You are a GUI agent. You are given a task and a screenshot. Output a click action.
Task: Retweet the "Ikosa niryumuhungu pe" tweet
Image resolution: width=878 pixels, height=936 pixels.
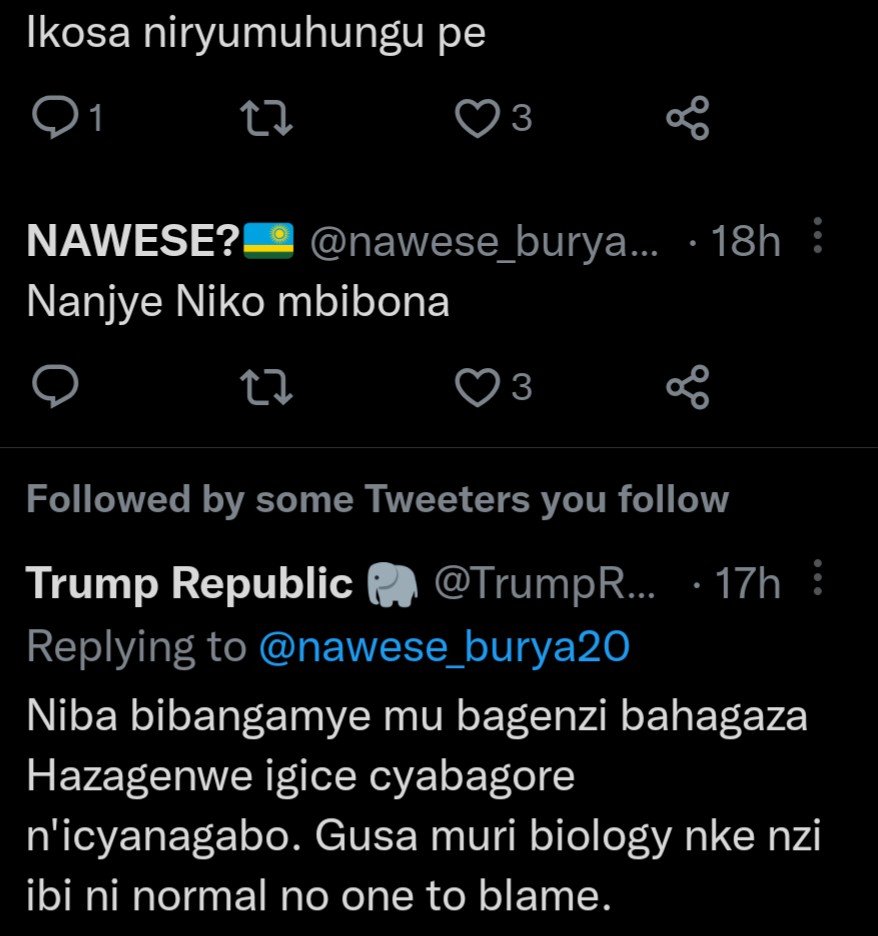(x=268, y=119)
